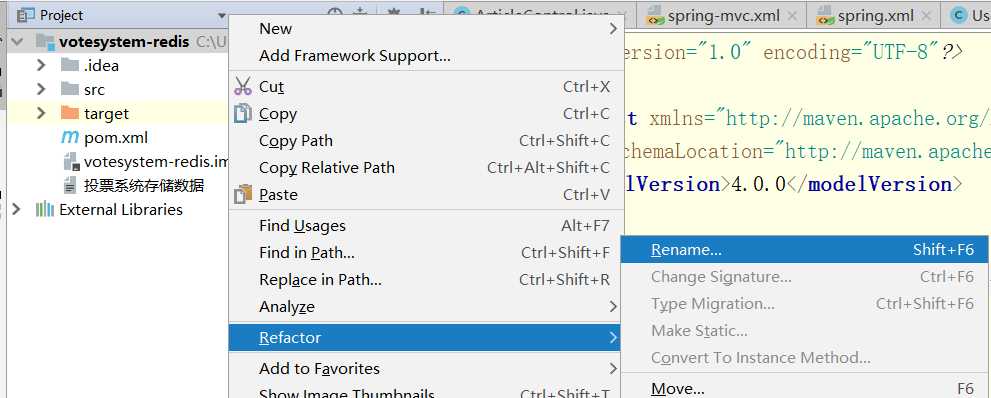991x398 pixels.
Task: Select Copy Relative Path menu entry
Action: pyautogui.click(x=426, y=167)
